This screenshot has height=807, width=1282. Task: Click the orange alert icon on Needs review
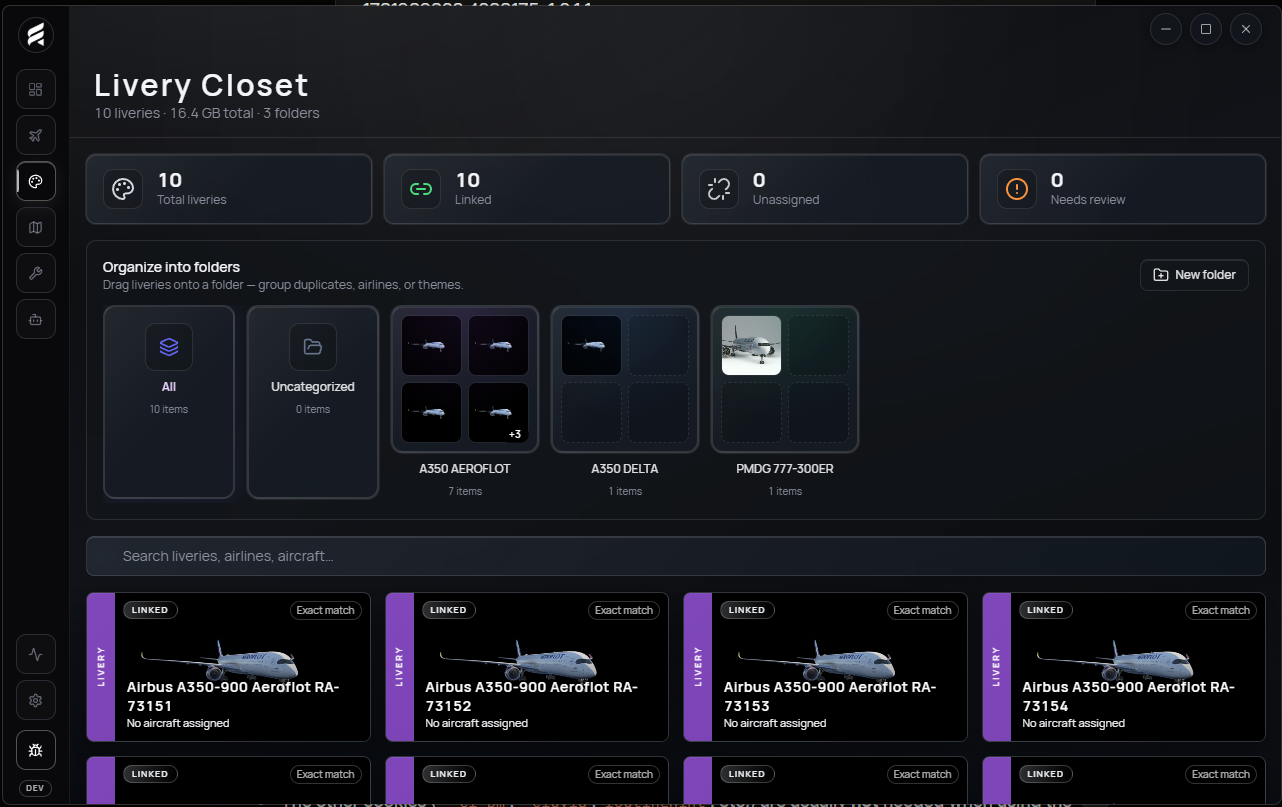[1017, 189]
